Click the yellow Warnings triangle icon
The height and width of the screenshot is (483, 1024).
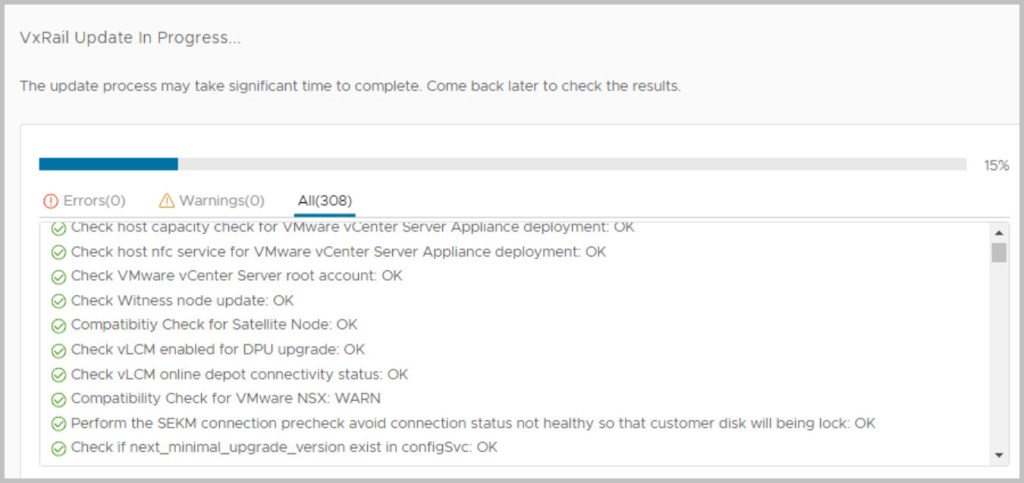[166, 201]
